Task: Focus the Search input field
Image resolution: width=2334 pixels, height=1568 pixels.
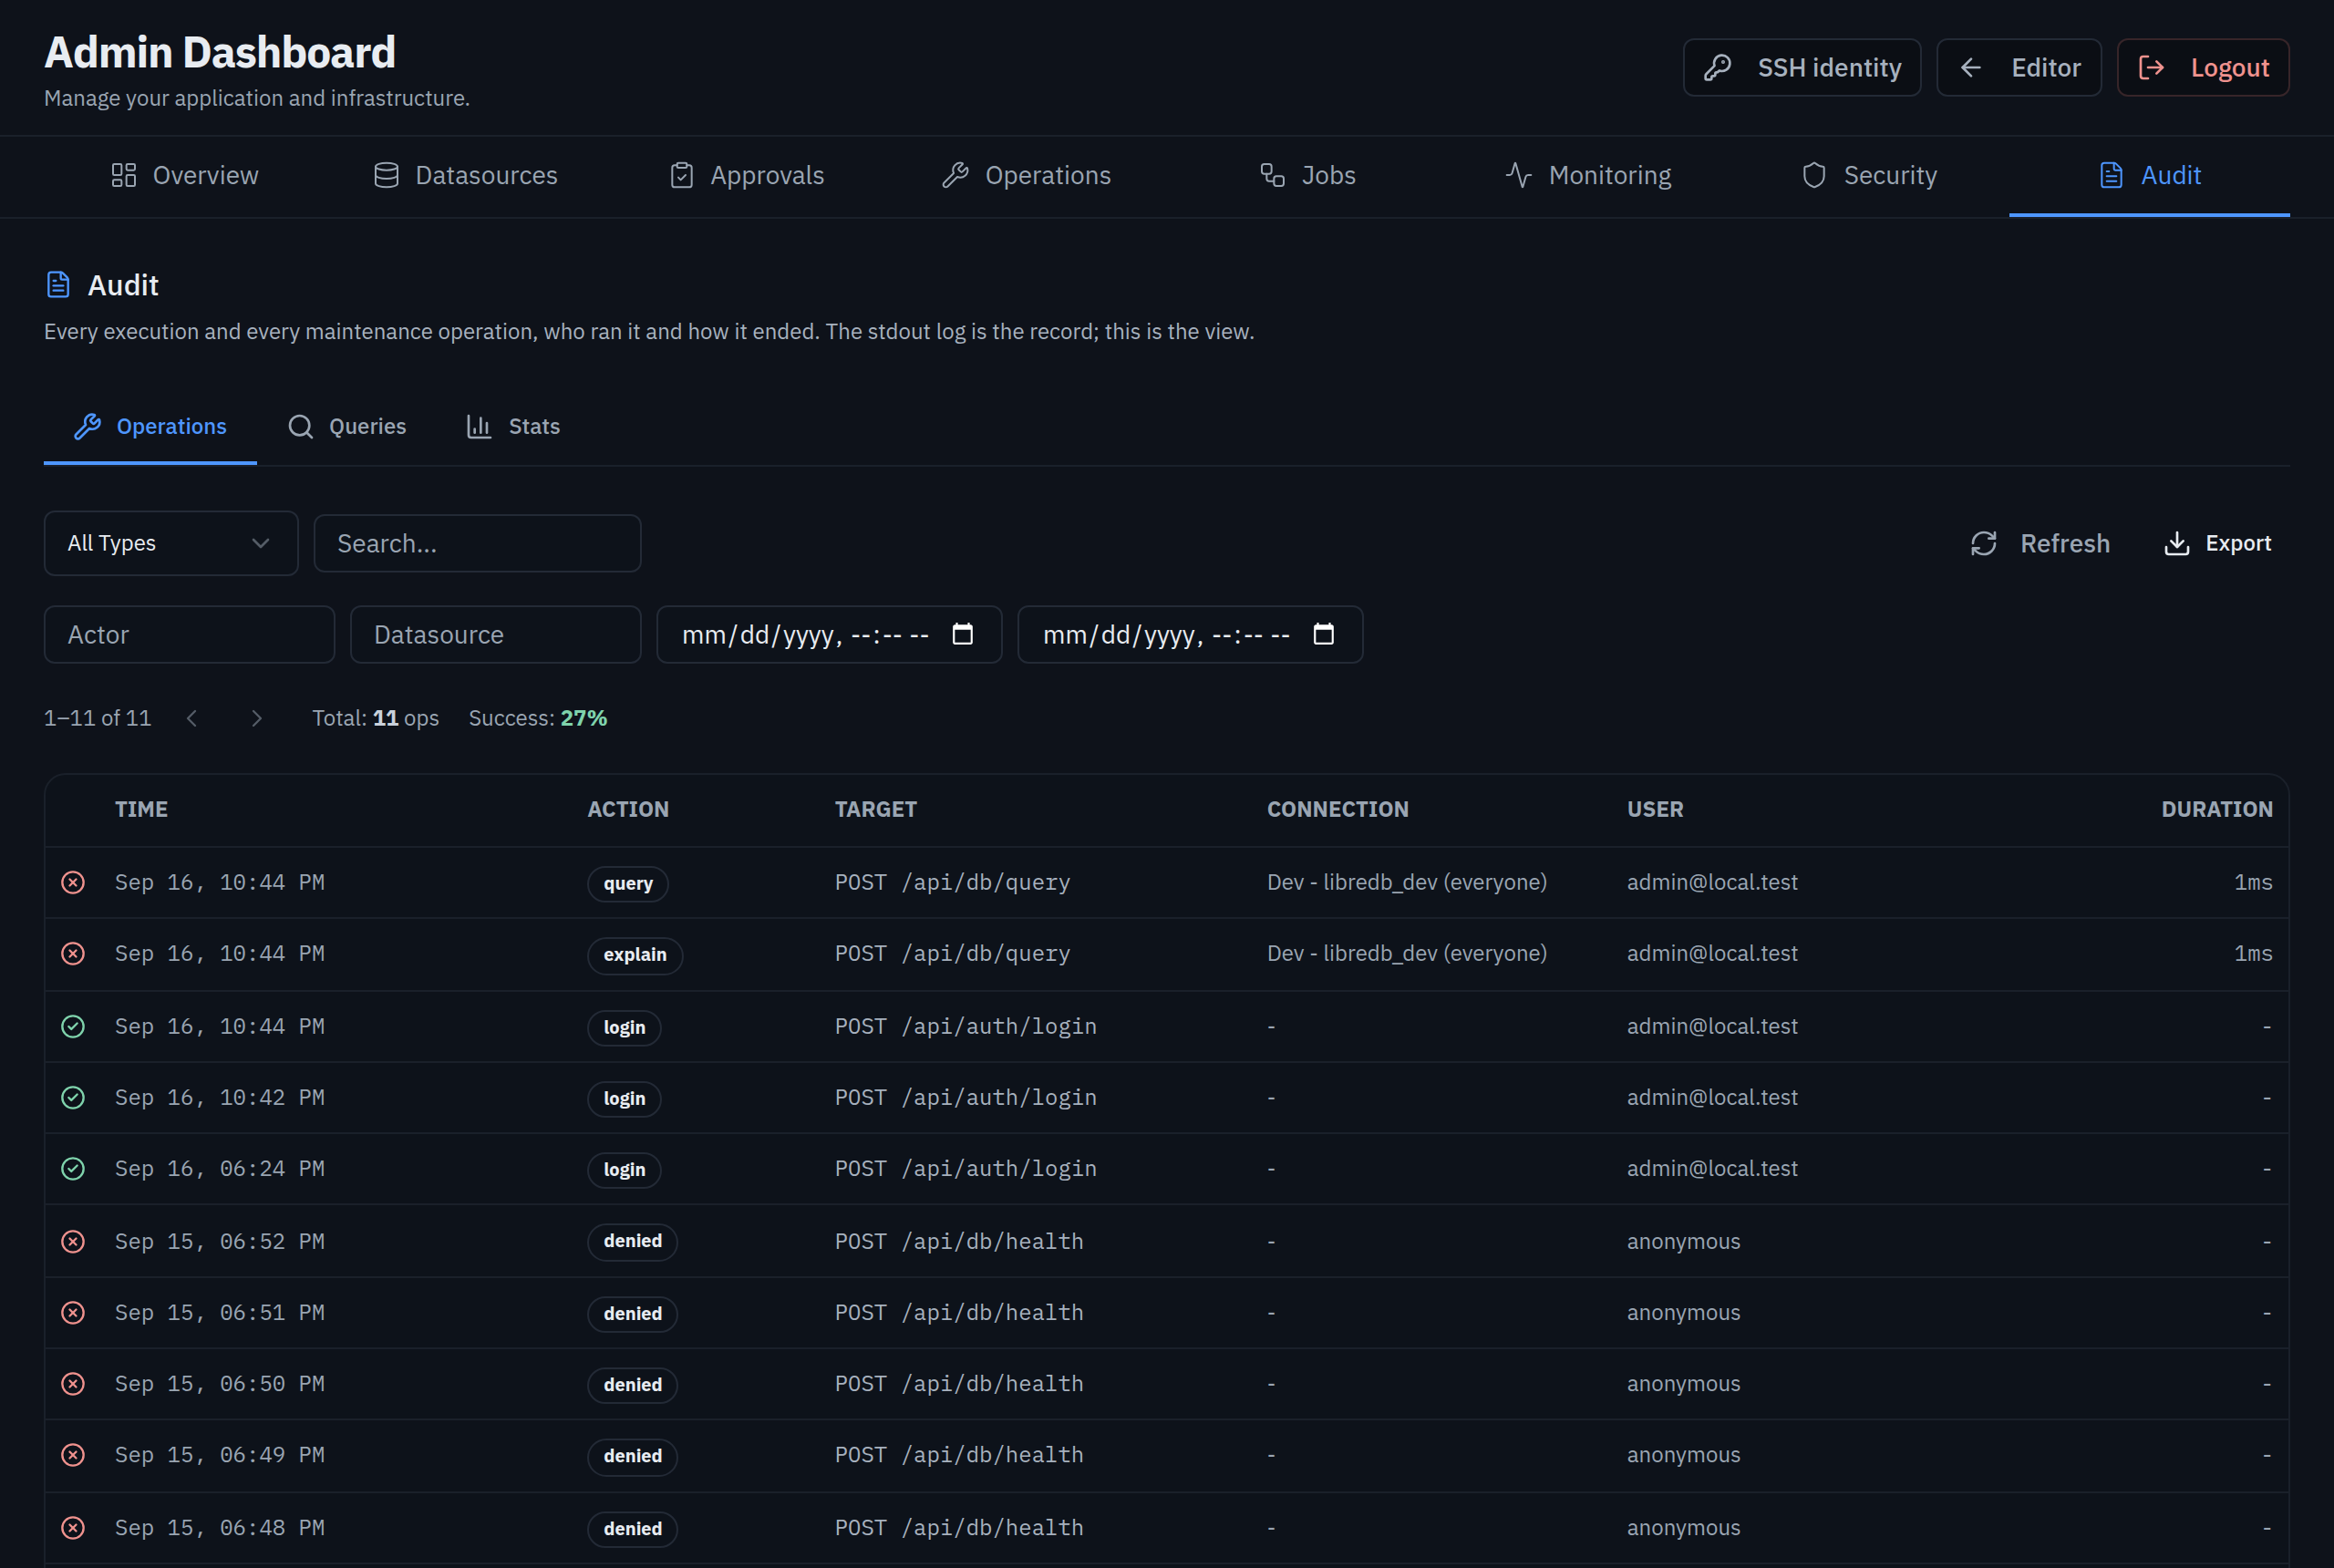Action: tap(477, 543)
